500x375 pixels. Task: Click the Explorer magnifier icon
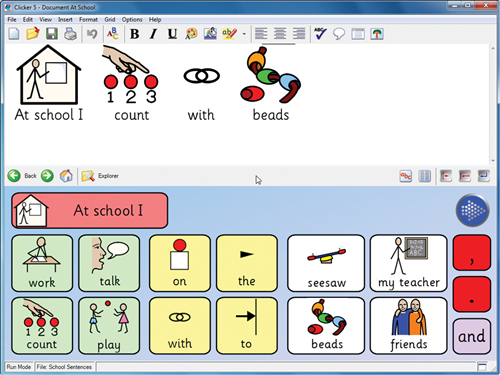click(88, 176)
